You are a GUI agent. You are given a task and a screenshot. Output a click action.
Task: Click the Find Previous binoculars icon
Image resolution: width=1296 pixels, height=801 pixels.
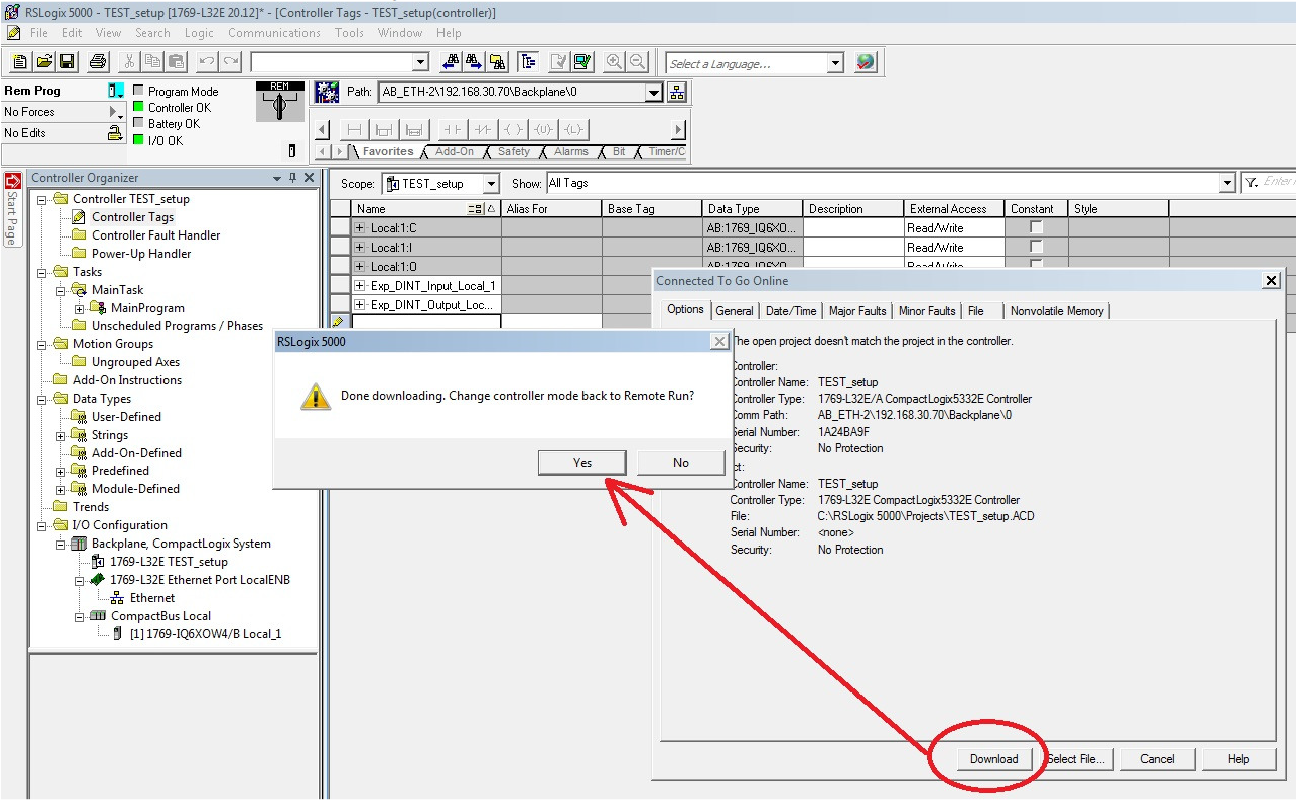[451, 62]
